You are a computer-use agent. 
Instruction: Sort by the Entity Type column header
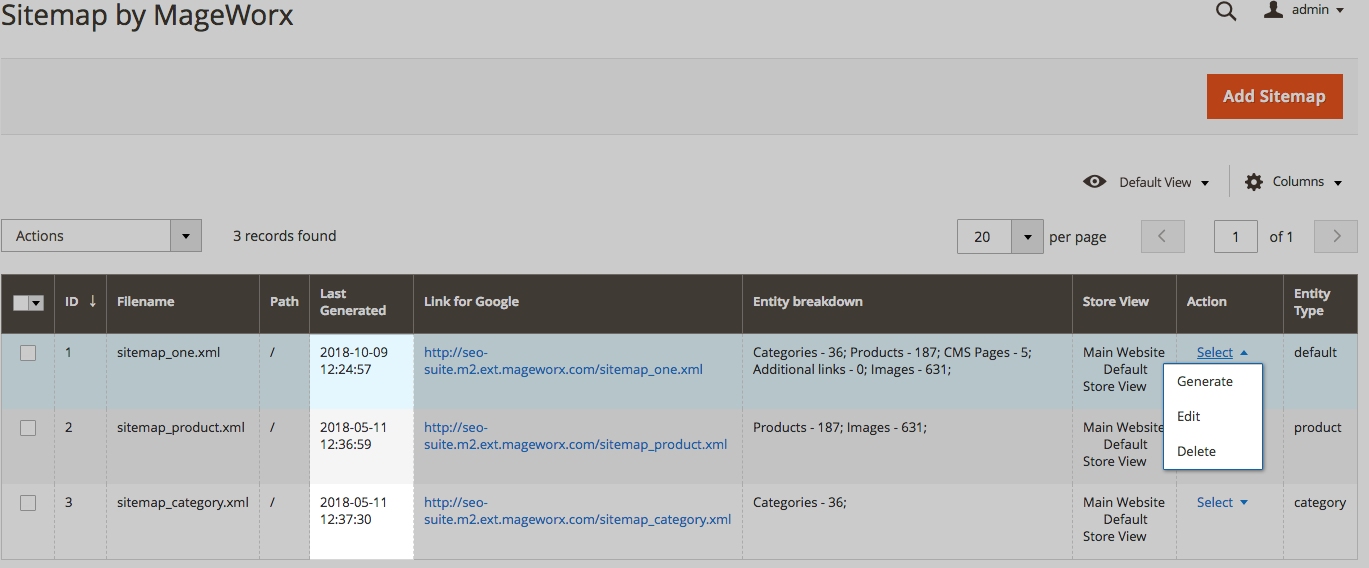pos(1320,302)
